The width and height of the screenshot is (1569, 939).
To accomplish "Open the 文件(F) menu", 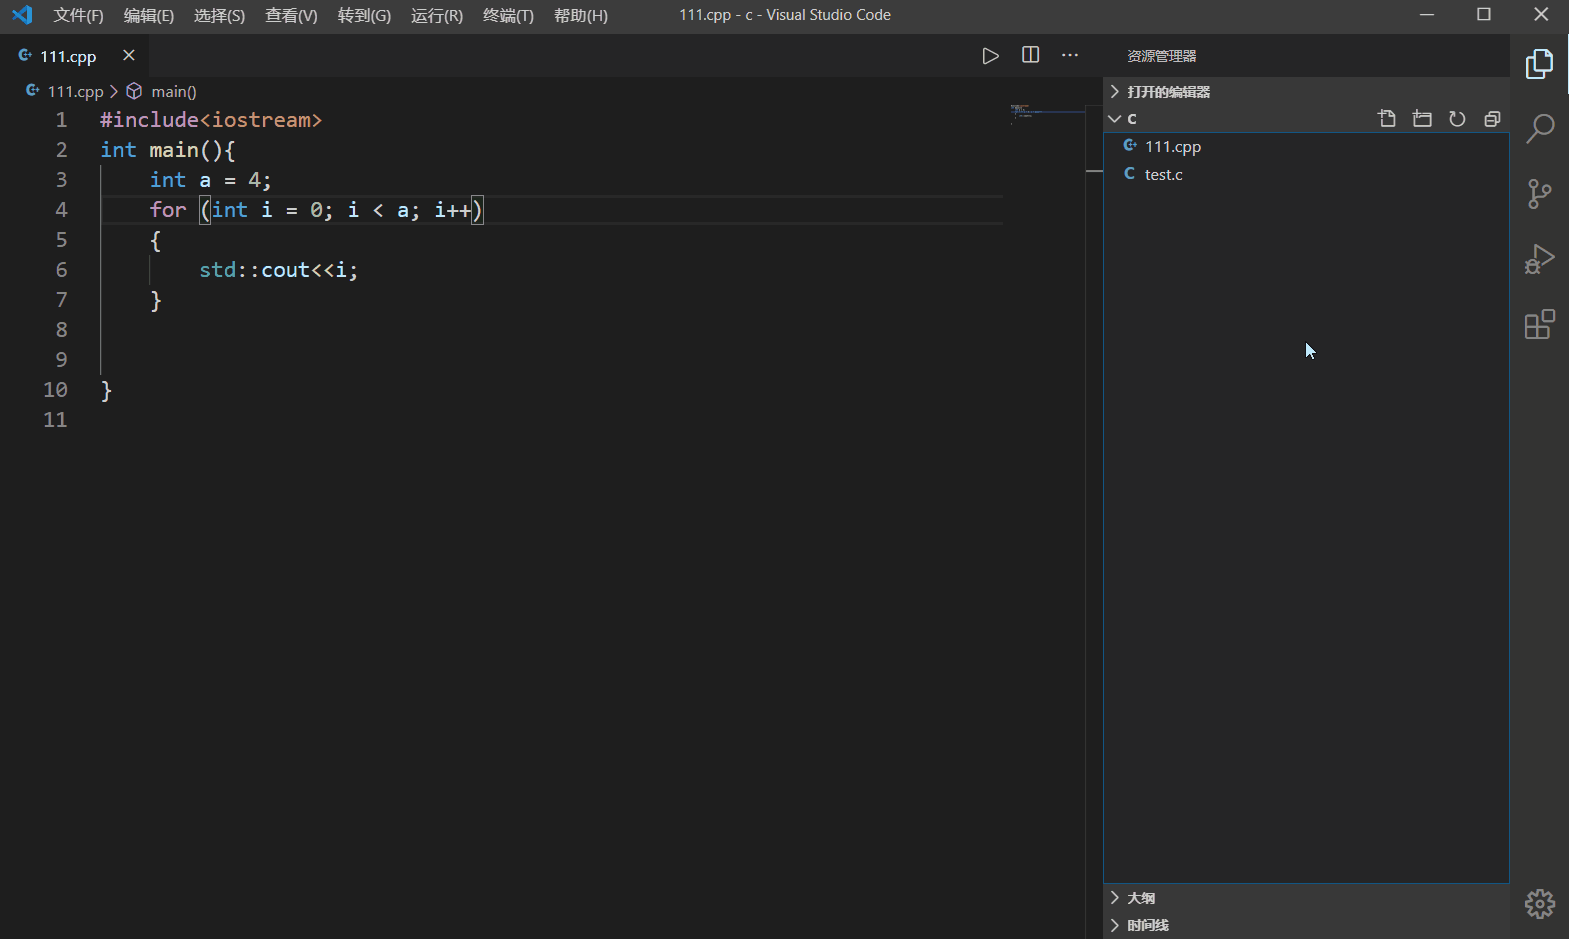I will point(78,16).
